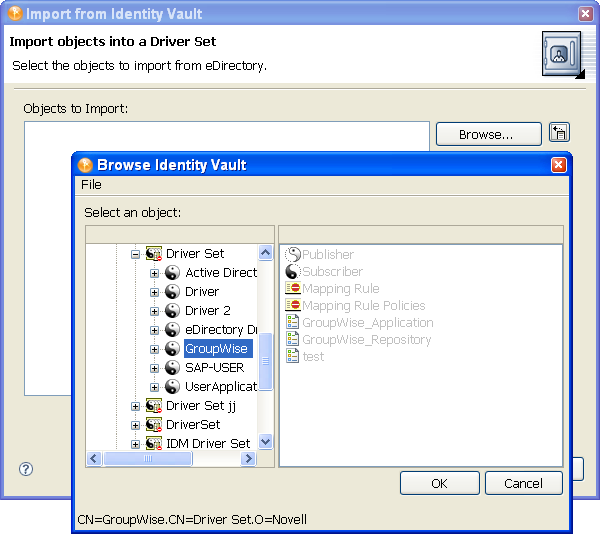The width and height of the screenshot is (600, 534).
Task: Click the Mapping Rule Policies text
Action: 364,306
